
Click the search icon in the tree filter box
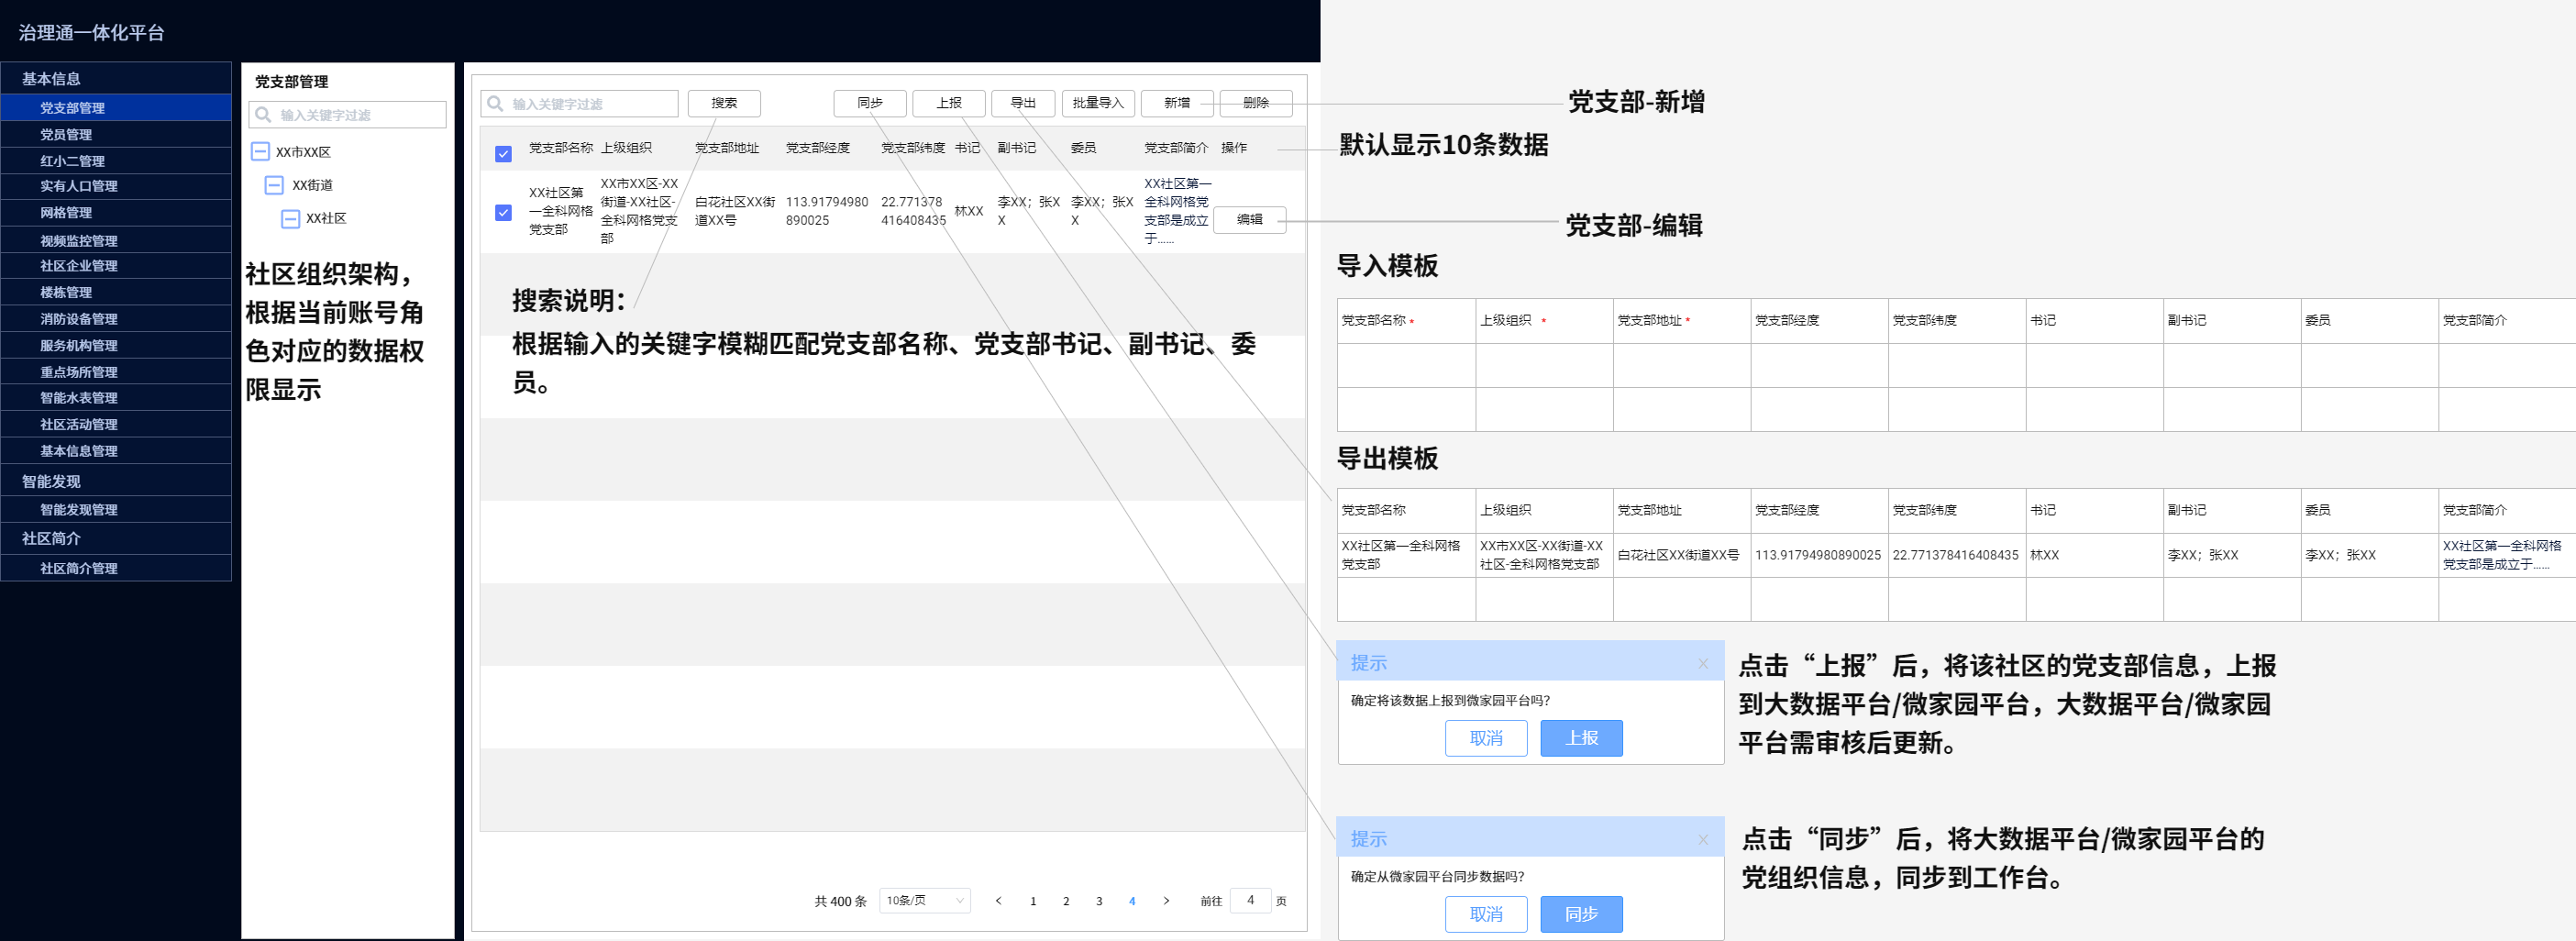pos(263,115)
